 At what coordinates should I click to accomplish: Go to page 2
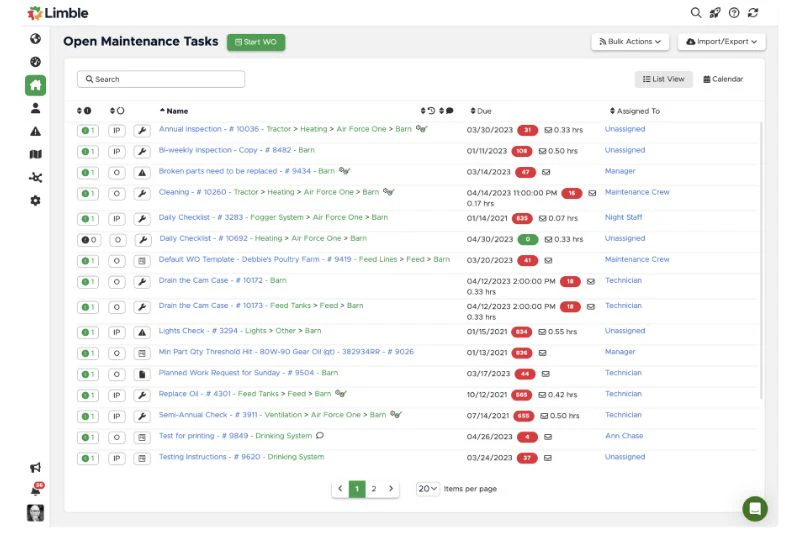point(374,489)
